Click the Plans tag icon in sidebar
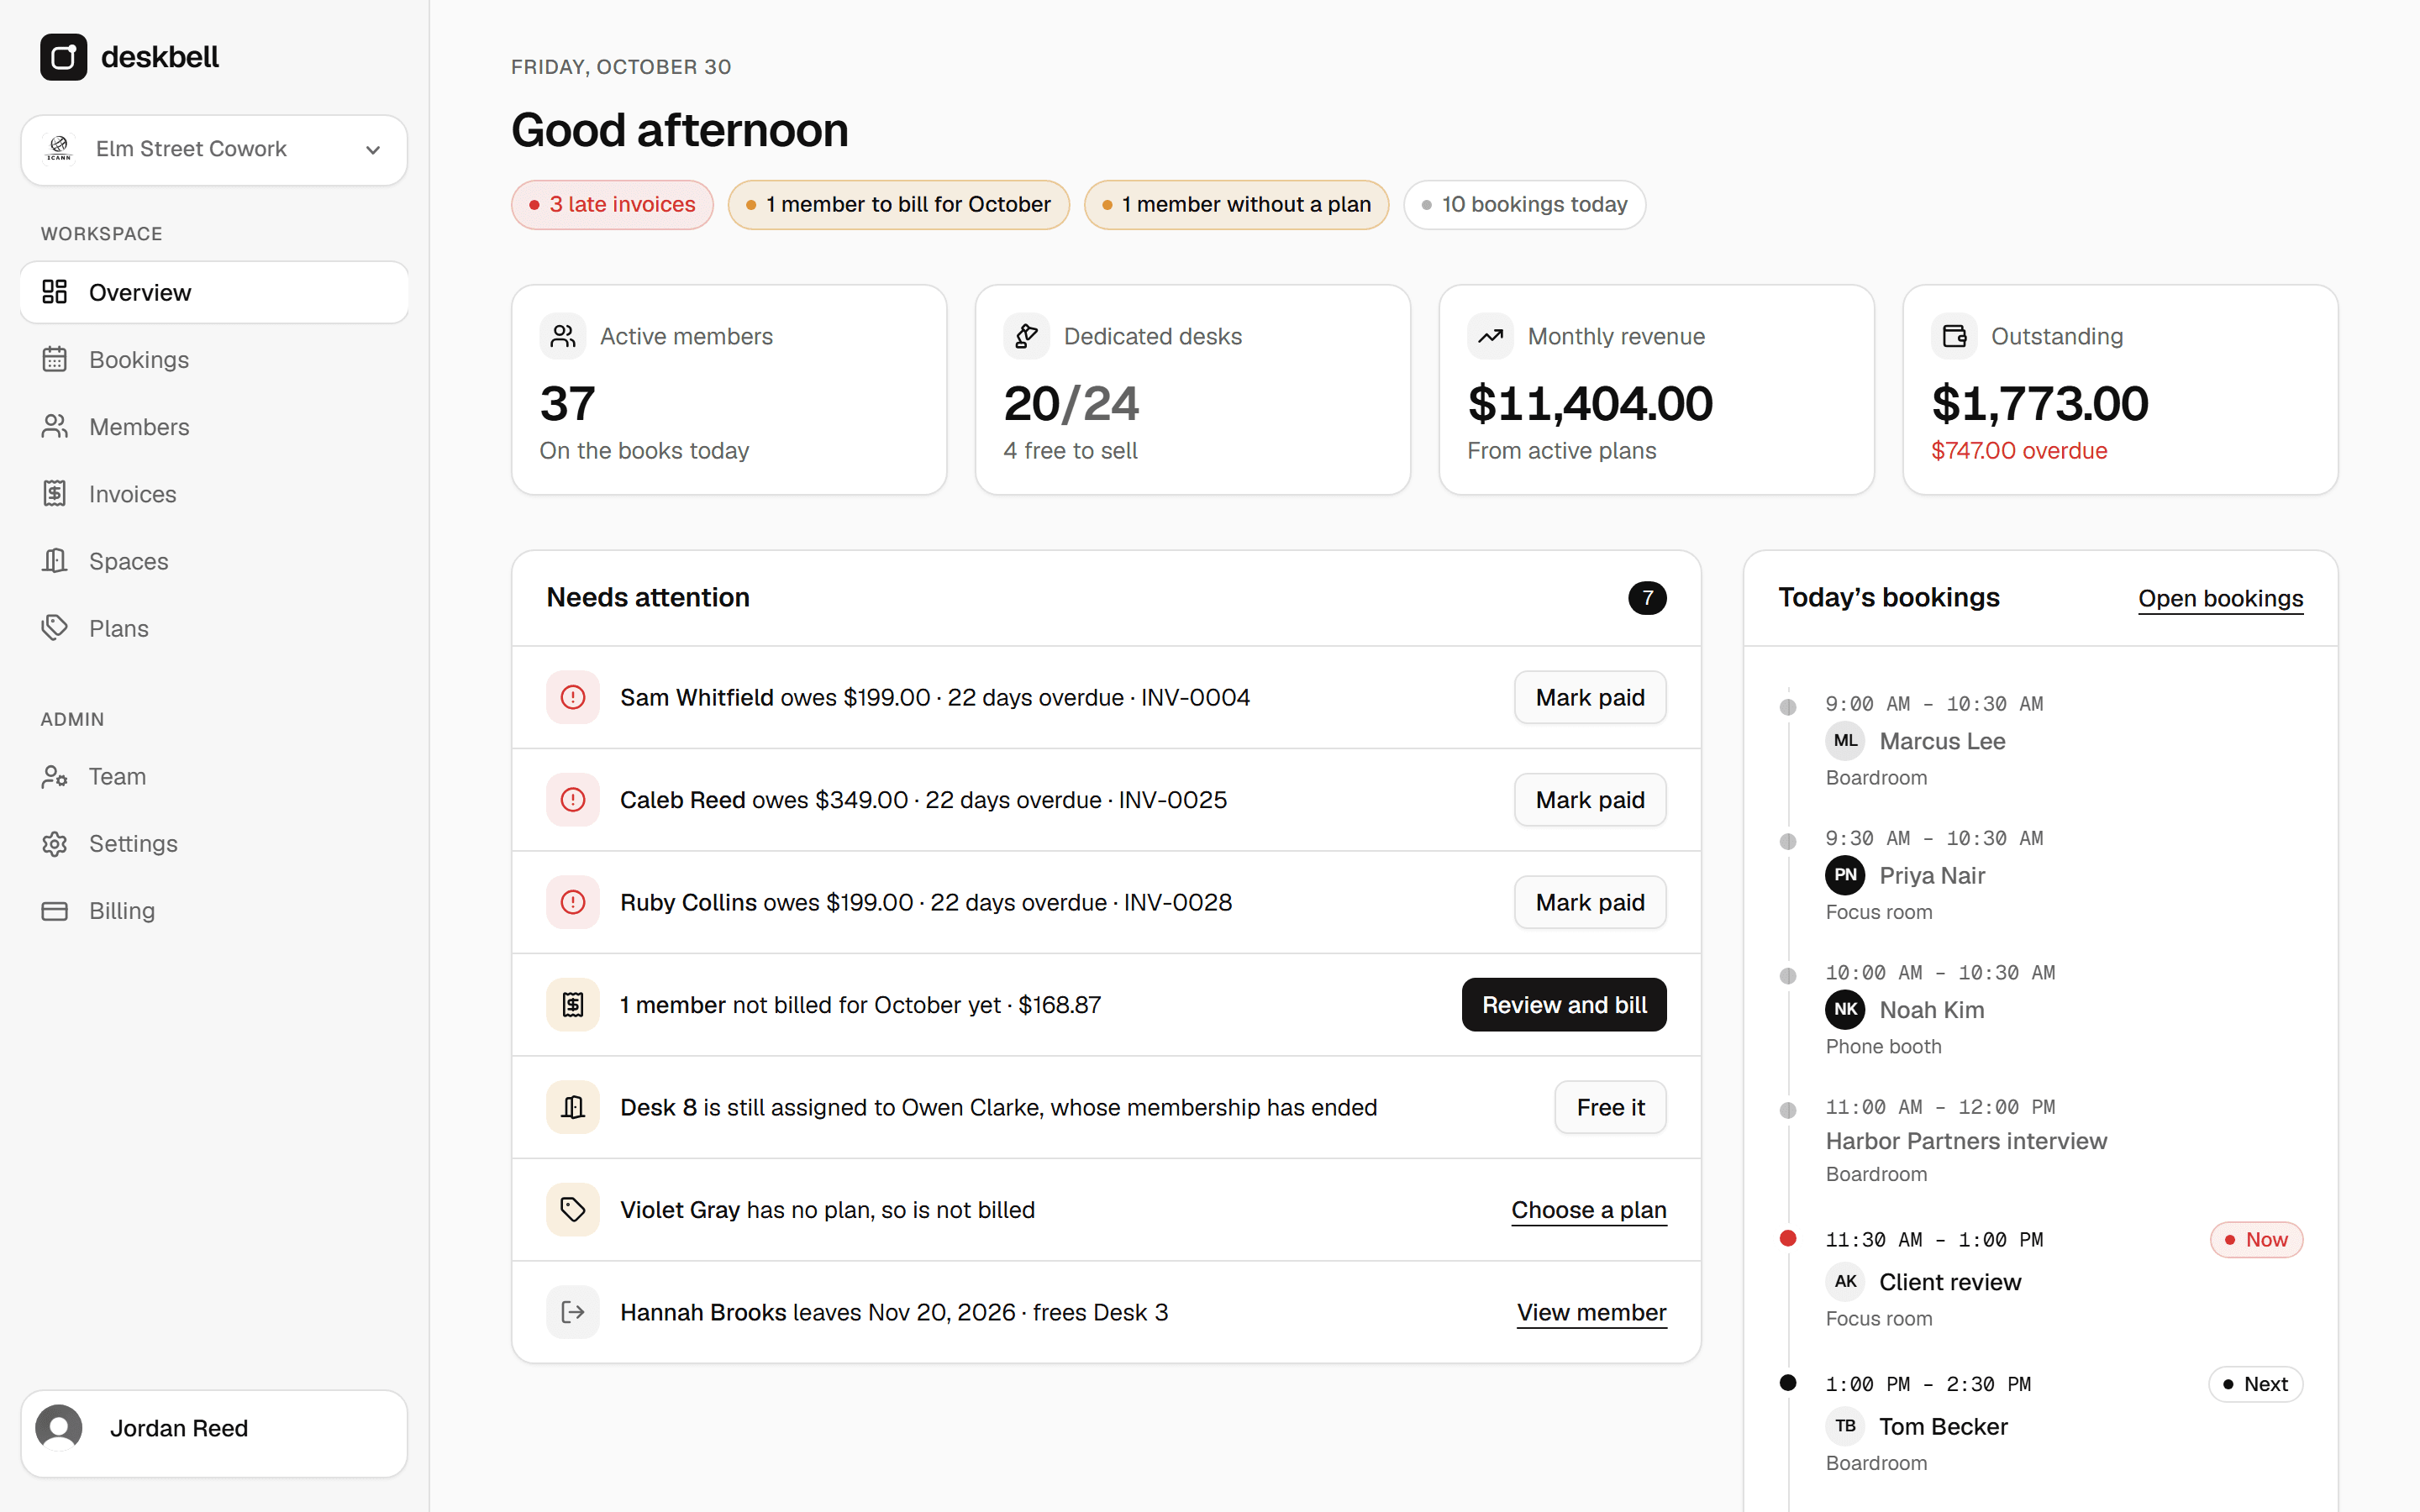The image size is (2420, 1512). click(x=55, y=628)
